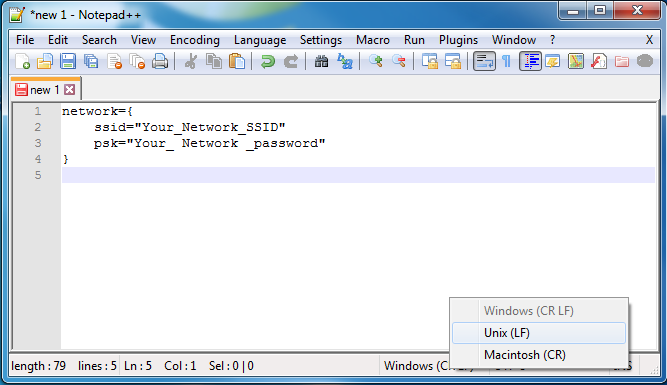Image resolution: width=667 pixels, height=385 pixels.
Task: Open Folder as Workspace icon
Action: pos(621,61)
